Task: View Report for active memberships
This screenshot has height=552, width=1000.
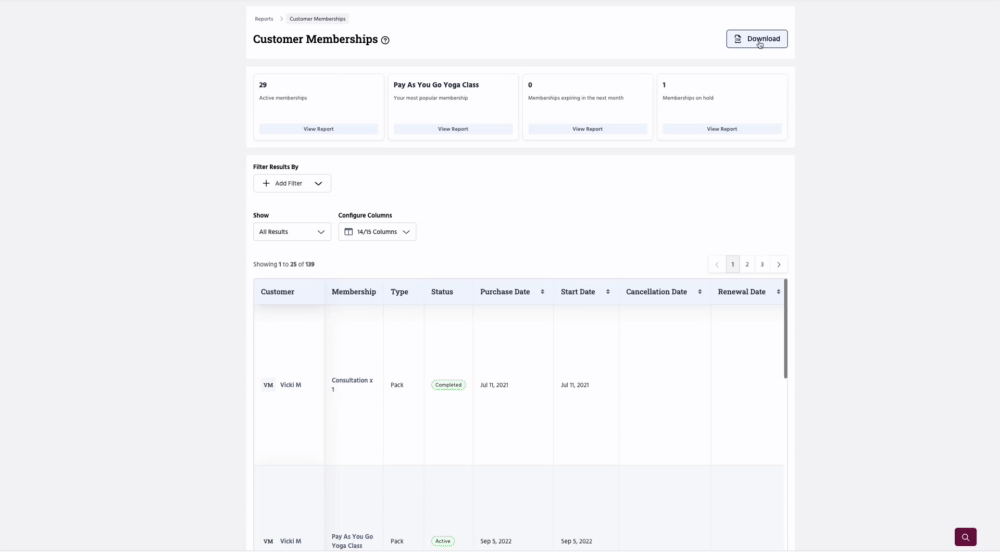Action: (318, 129)
